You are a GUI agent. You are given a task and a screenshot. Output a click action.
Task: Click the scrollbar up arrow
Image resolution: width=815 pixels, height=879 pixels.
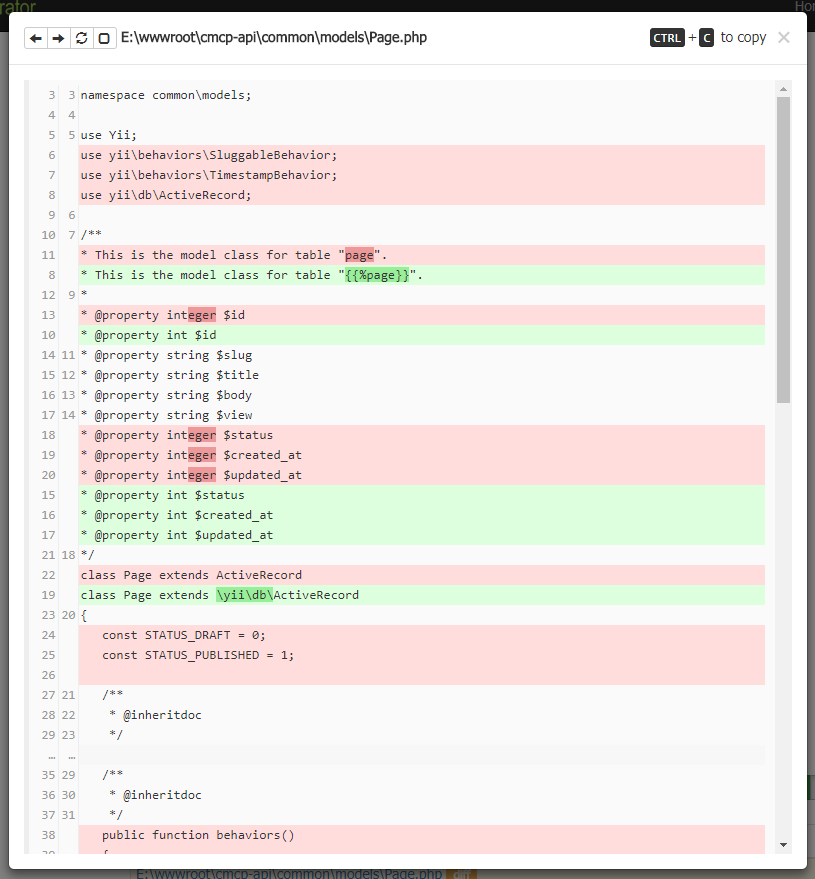tap(783, 90)
